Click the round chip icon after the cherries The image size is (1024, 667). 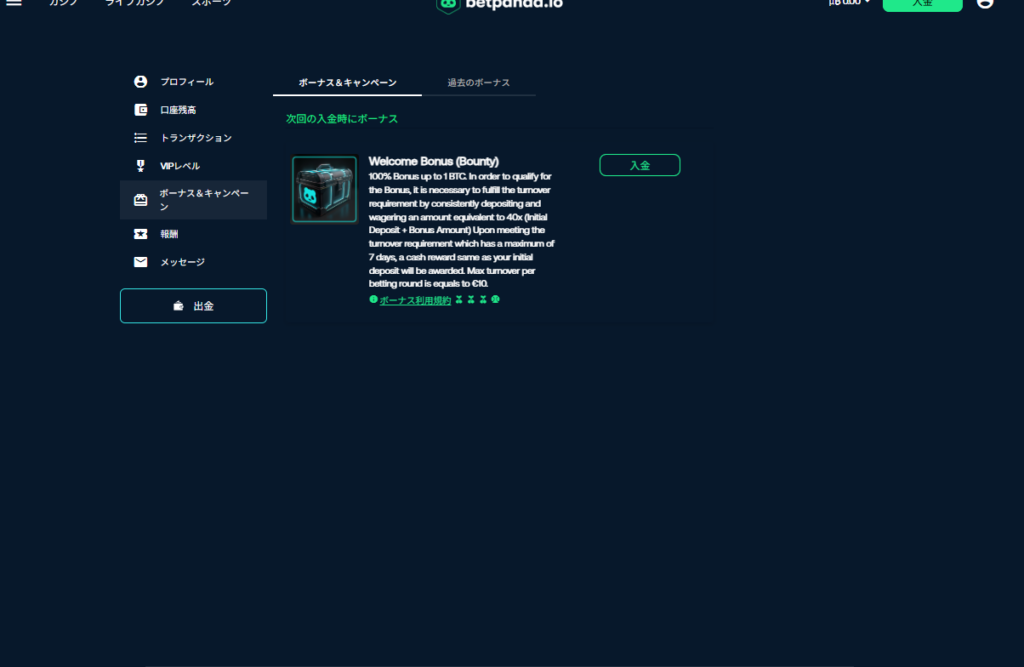495,299
